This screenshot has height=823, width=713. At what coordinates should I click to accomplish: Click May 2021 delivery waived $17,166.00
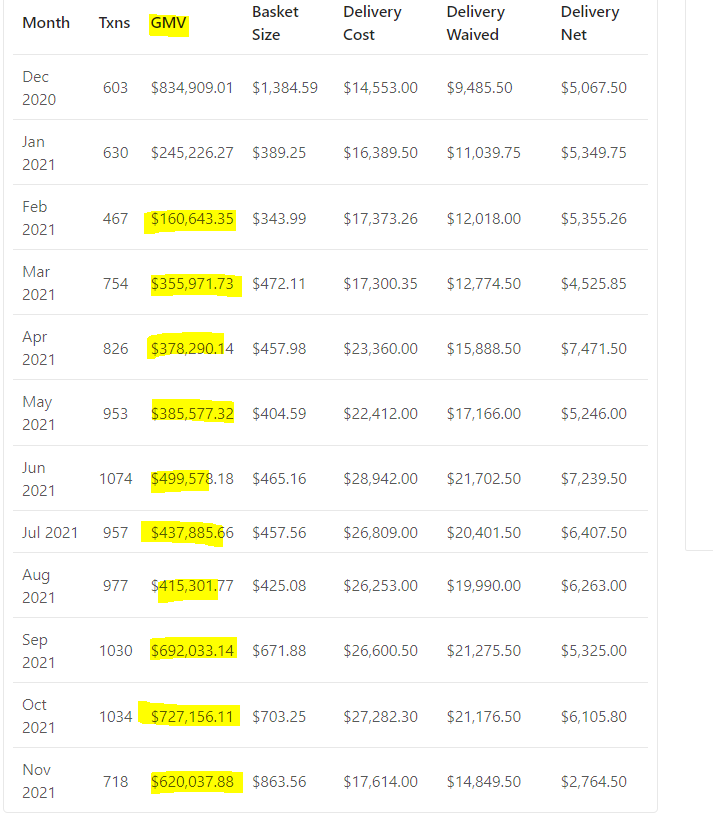pyautogui.click(x=484, y=414)
